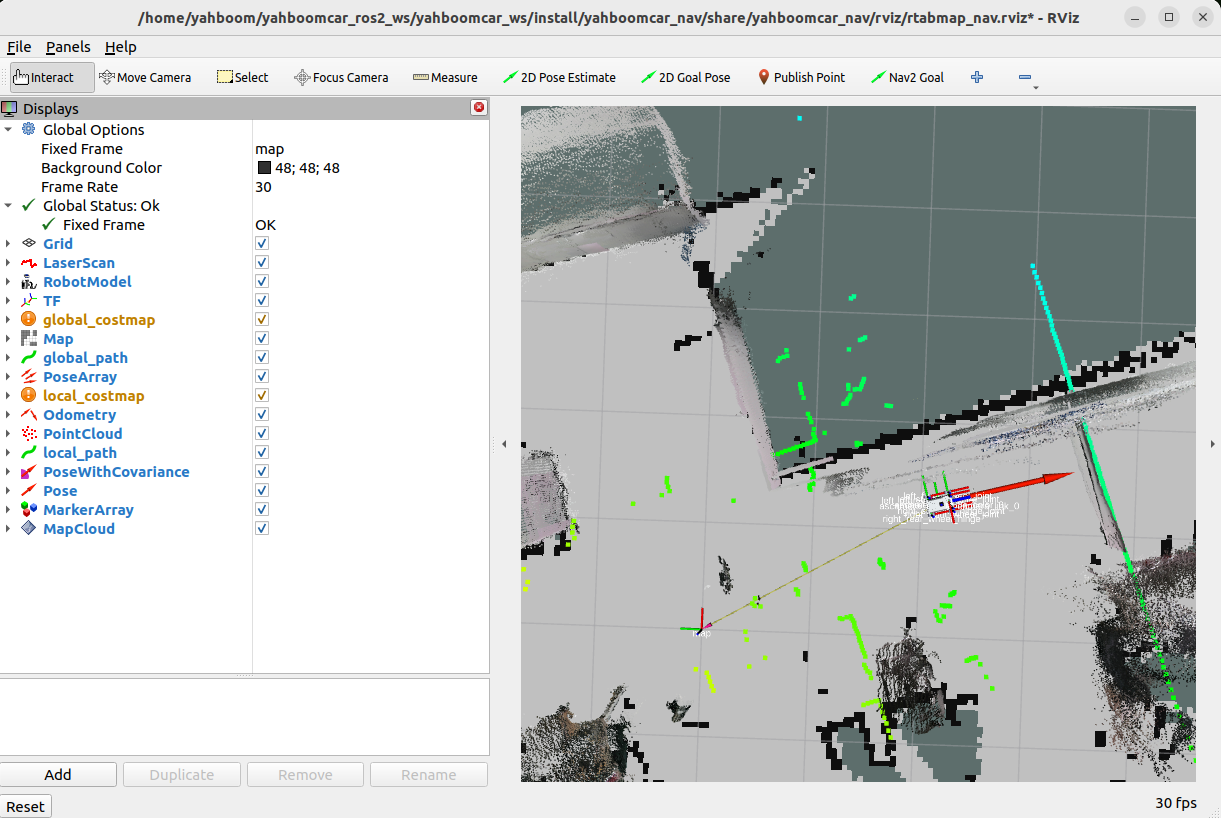Screen dimensions: 1221x818
Task: Click the Reset button
Action: (26, 806)
